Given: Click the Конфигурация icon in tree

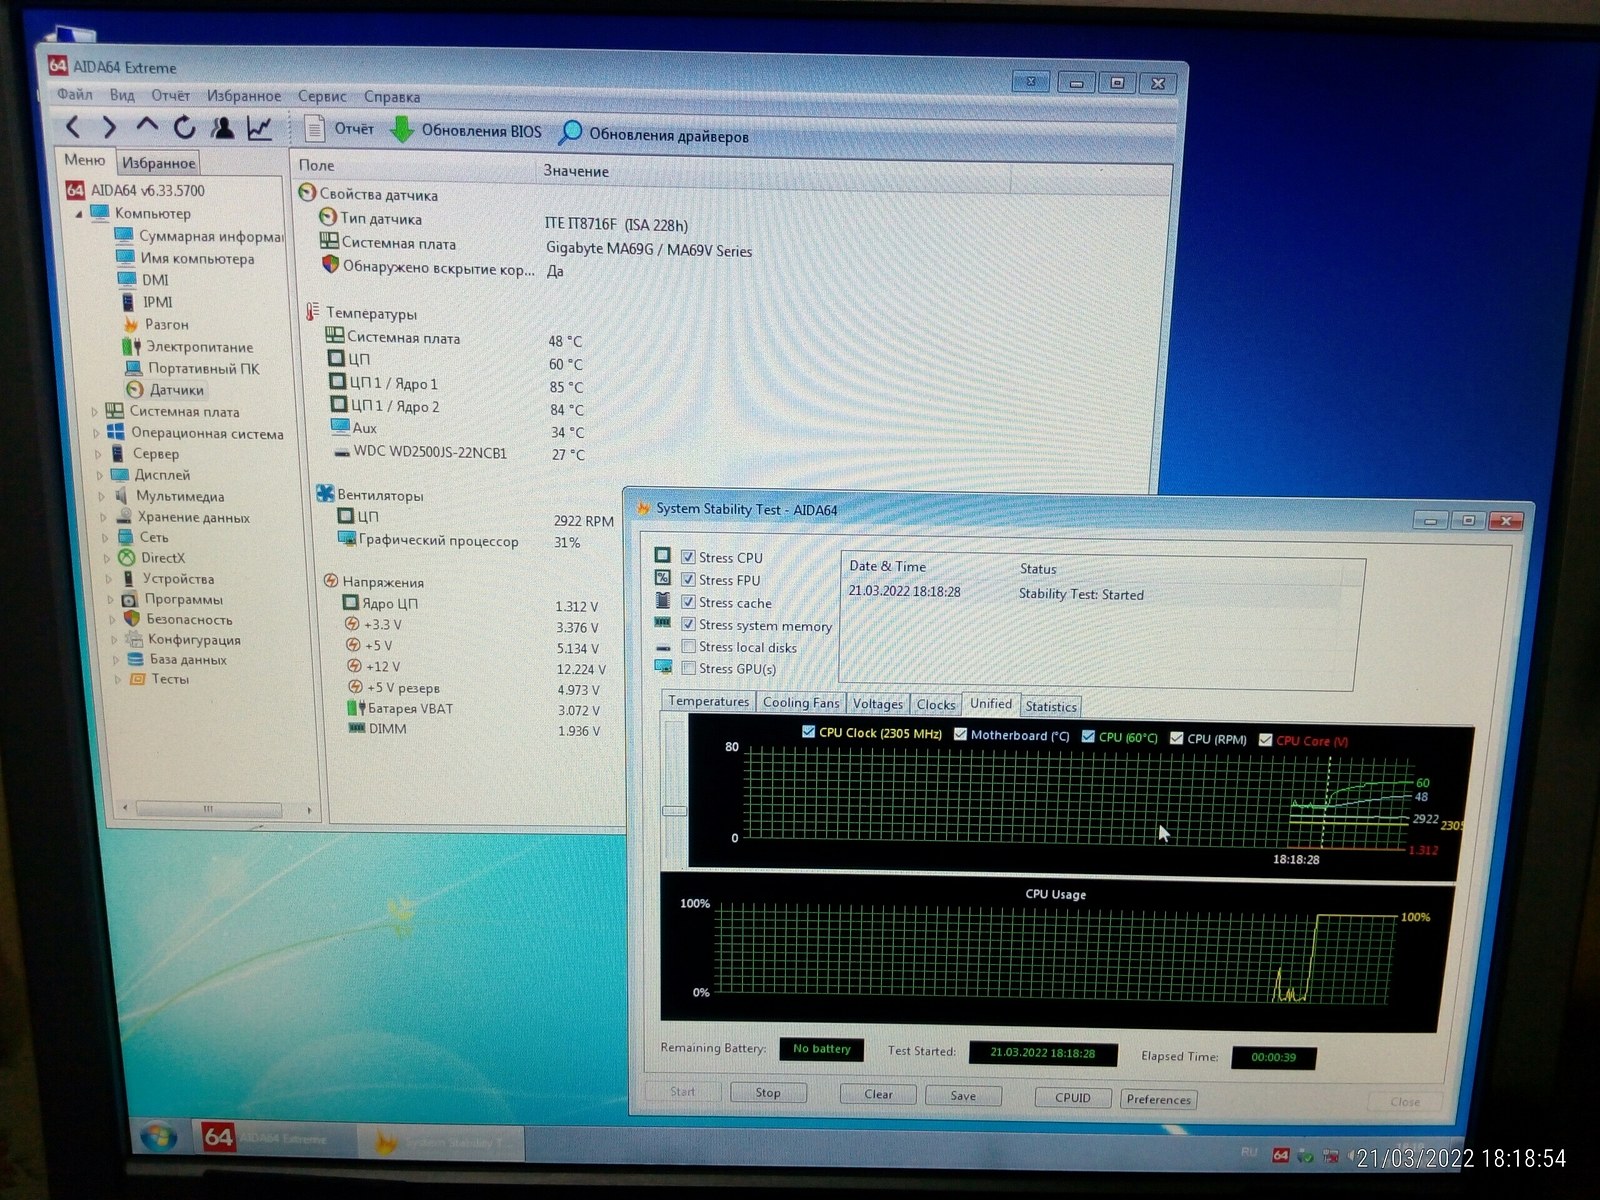Looking at the screenshot, I should coord(133,639).
